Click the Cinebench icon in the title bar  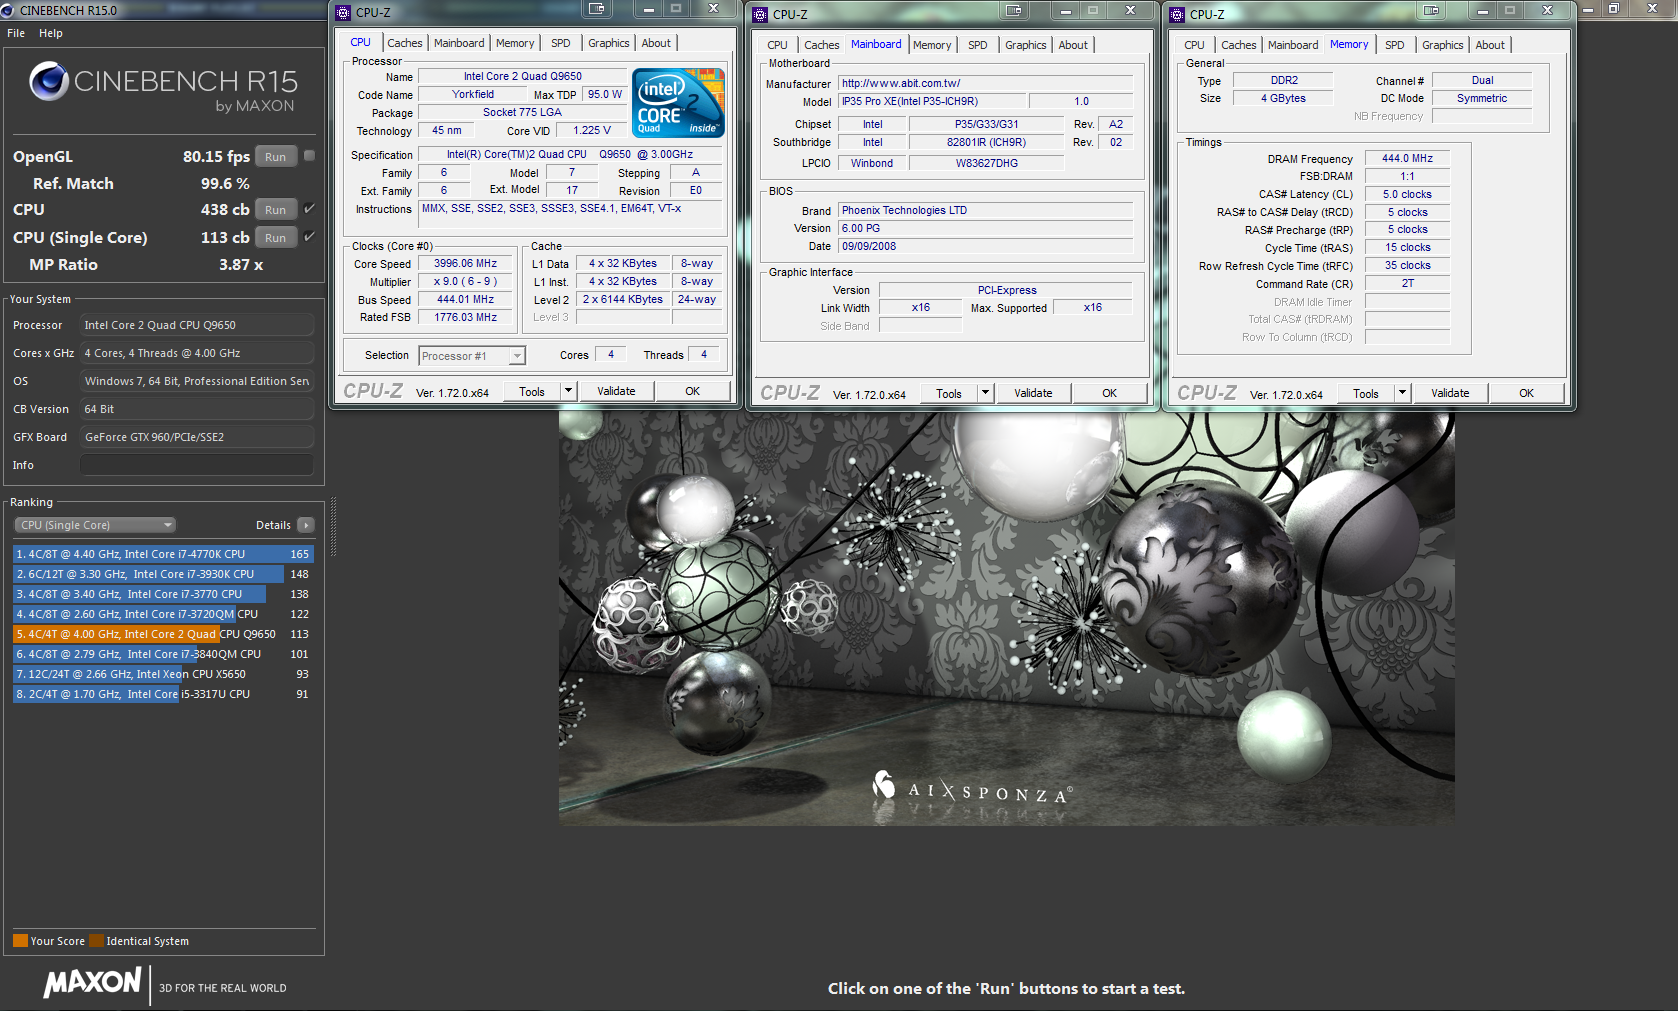point(9,10)
